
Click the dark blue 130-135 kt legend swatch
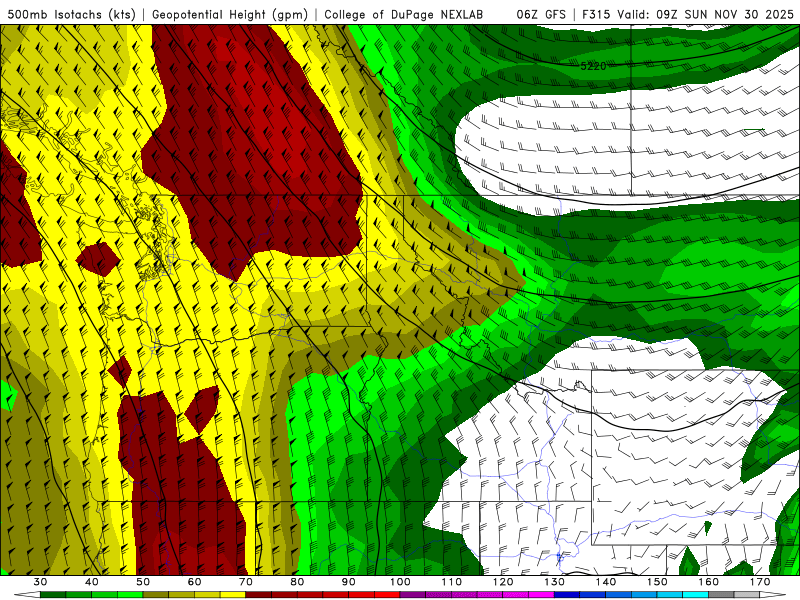(x=567, y=595)
